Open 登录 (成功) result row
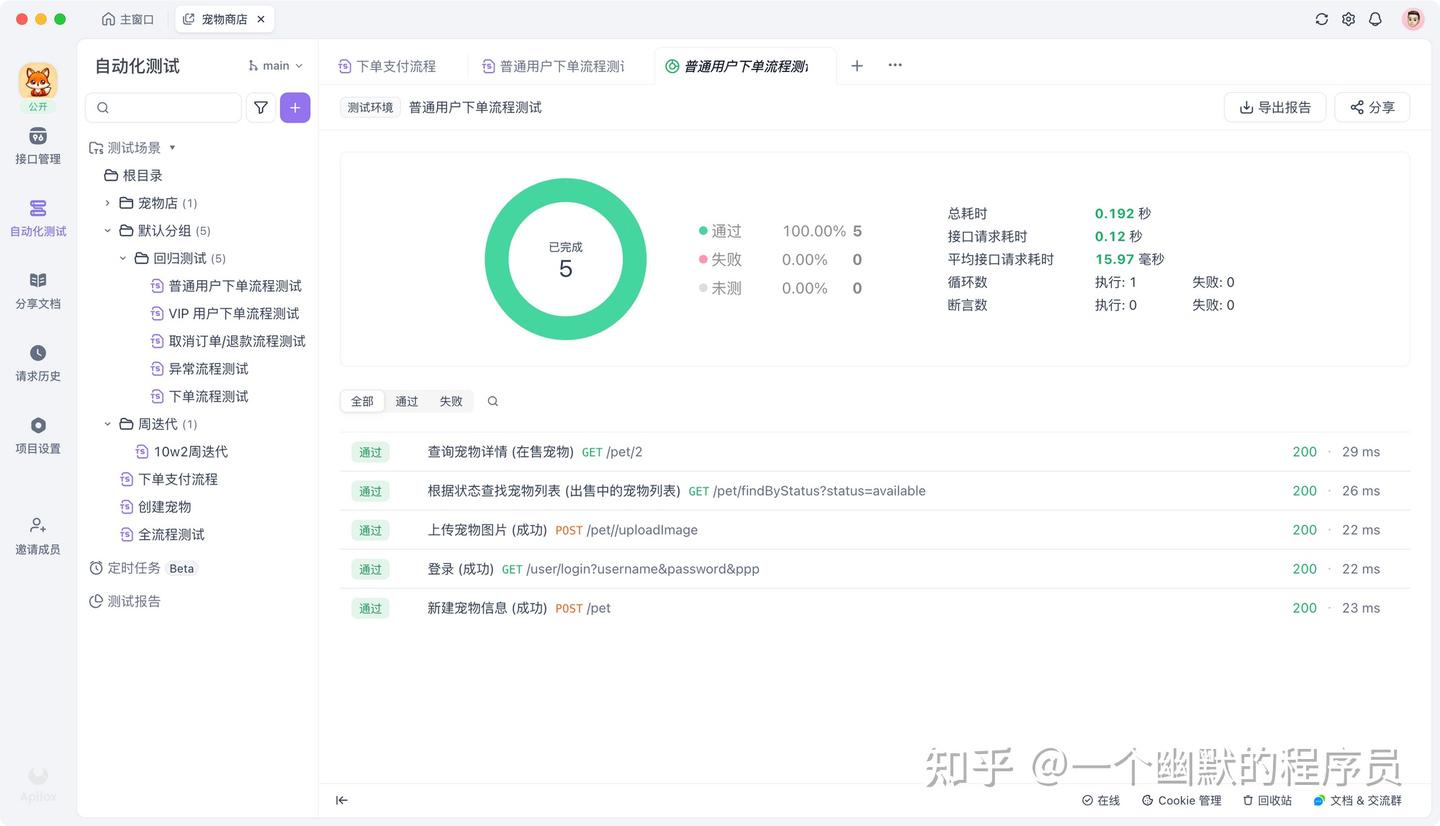1440x826 pixels. click(x=875, y=569)
